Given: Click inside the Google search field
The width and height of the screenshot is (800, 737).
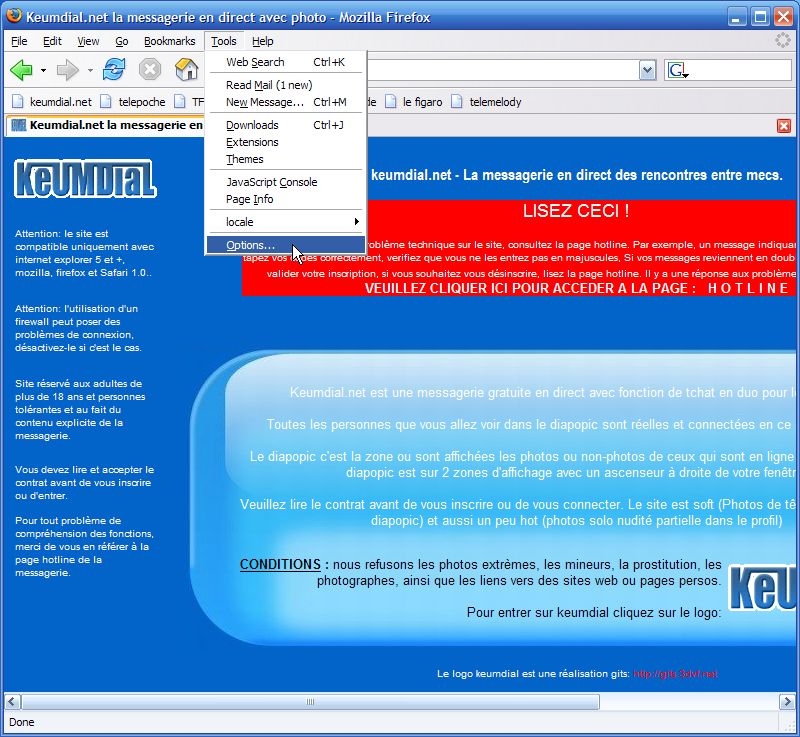Looking at the screenshot, I should point(741,70).
